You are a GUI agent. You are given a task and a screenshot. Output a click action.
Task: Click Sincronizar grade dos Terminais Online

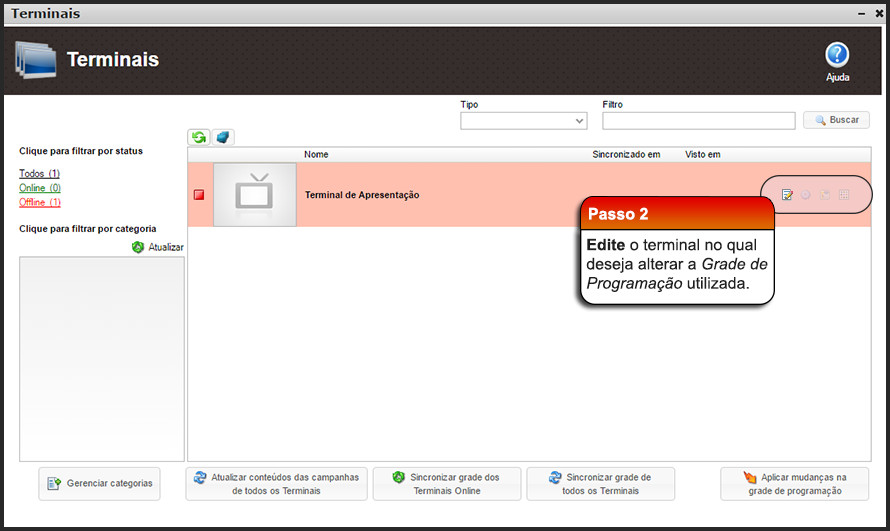(x=447, y=484)
